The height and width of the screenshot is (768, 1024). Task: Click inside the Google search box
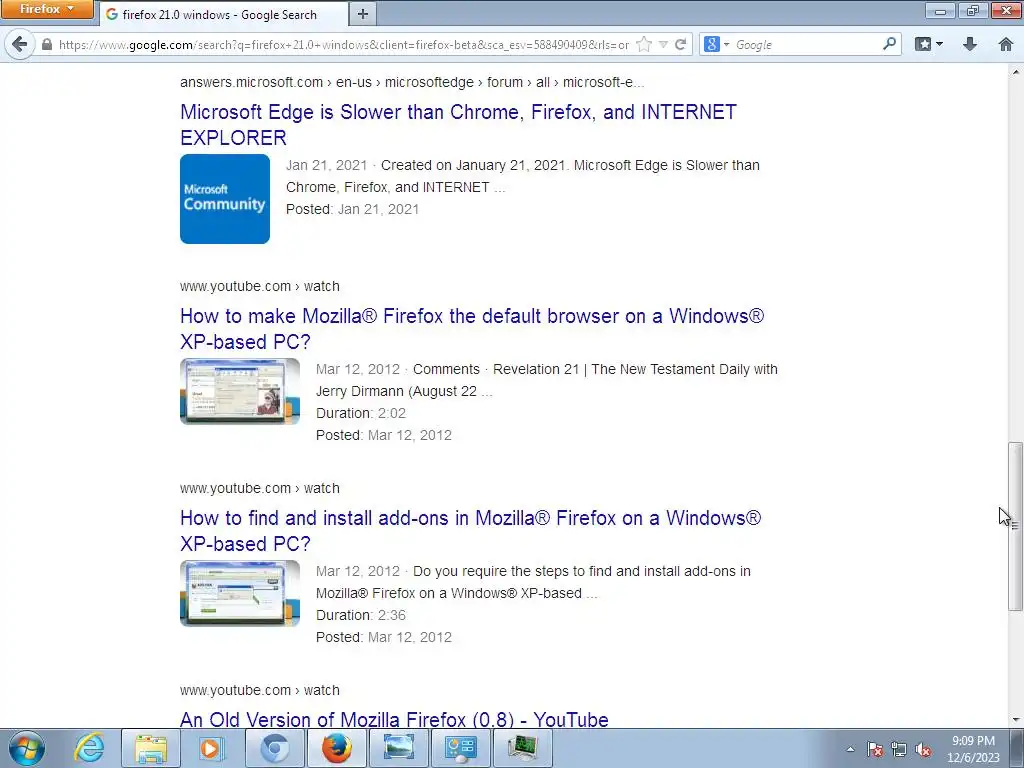click(x=807, y=44)
